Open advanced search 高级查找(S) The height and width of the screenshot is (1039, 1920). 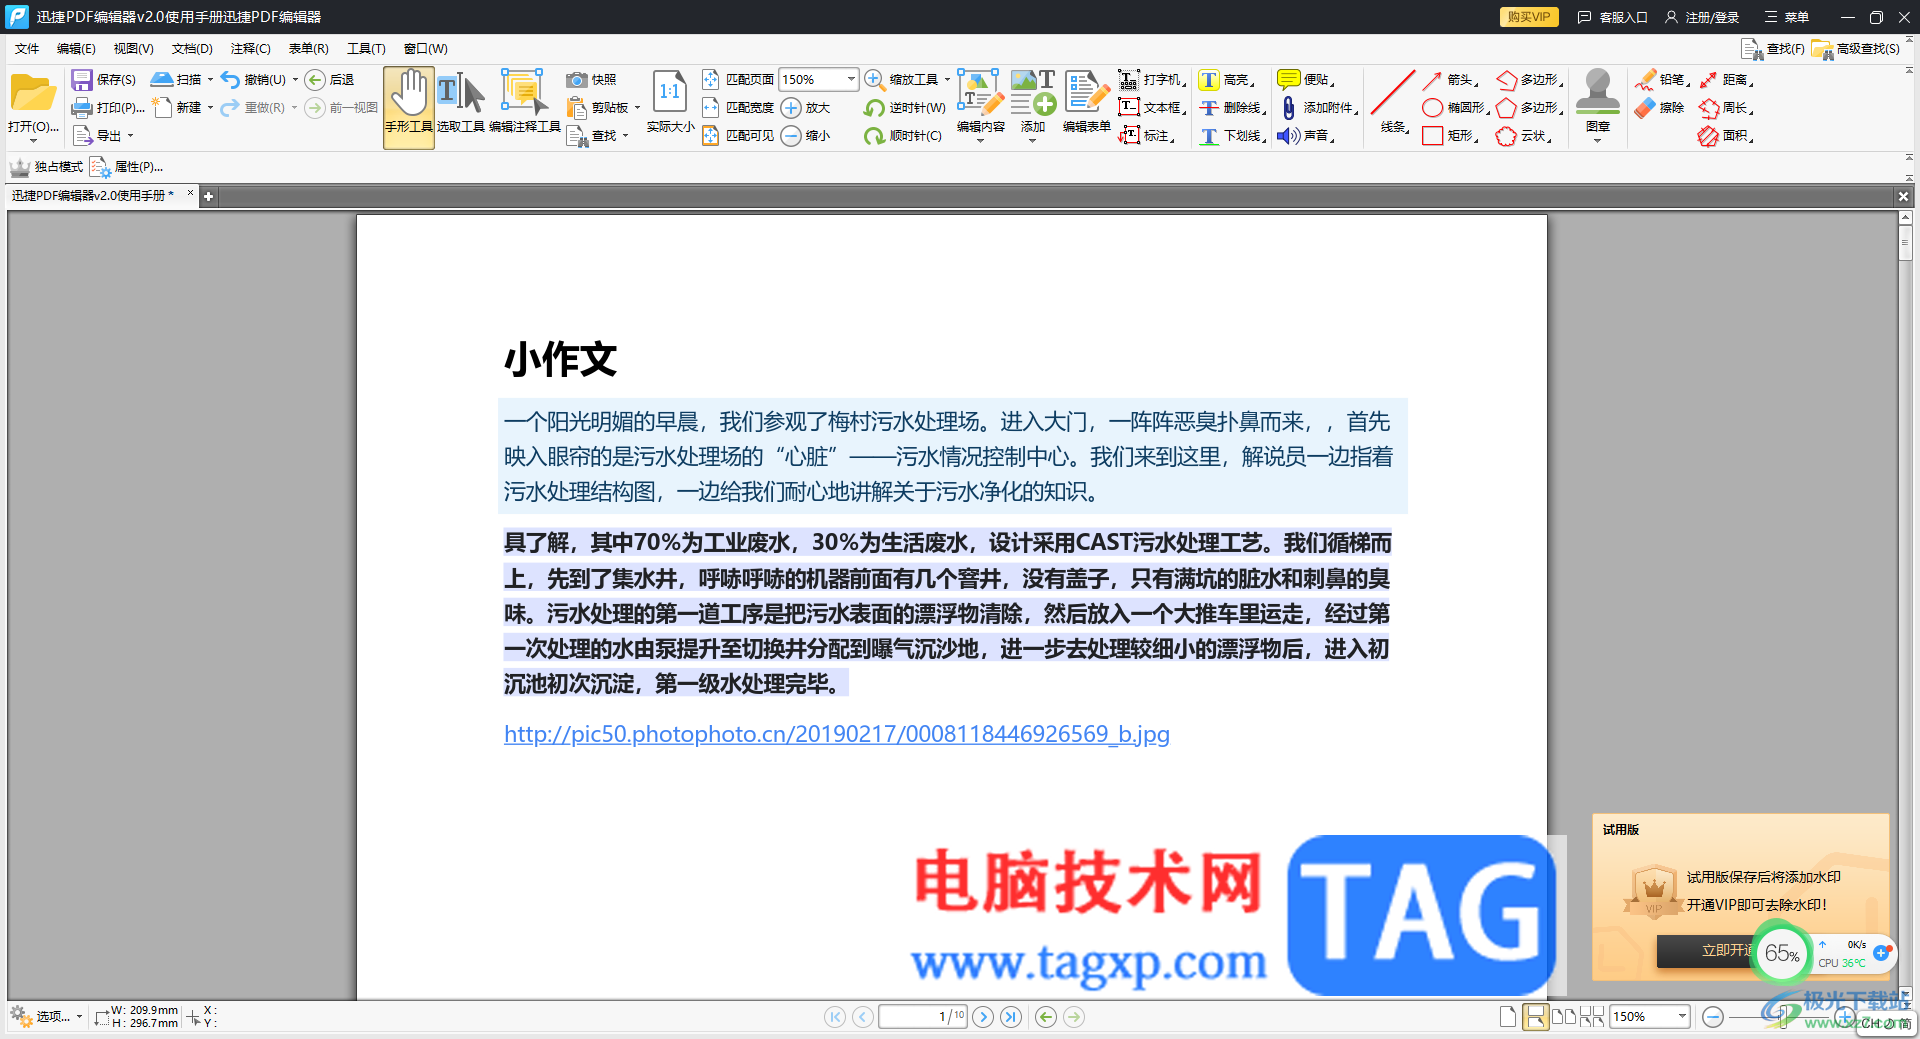[1856, 49]
